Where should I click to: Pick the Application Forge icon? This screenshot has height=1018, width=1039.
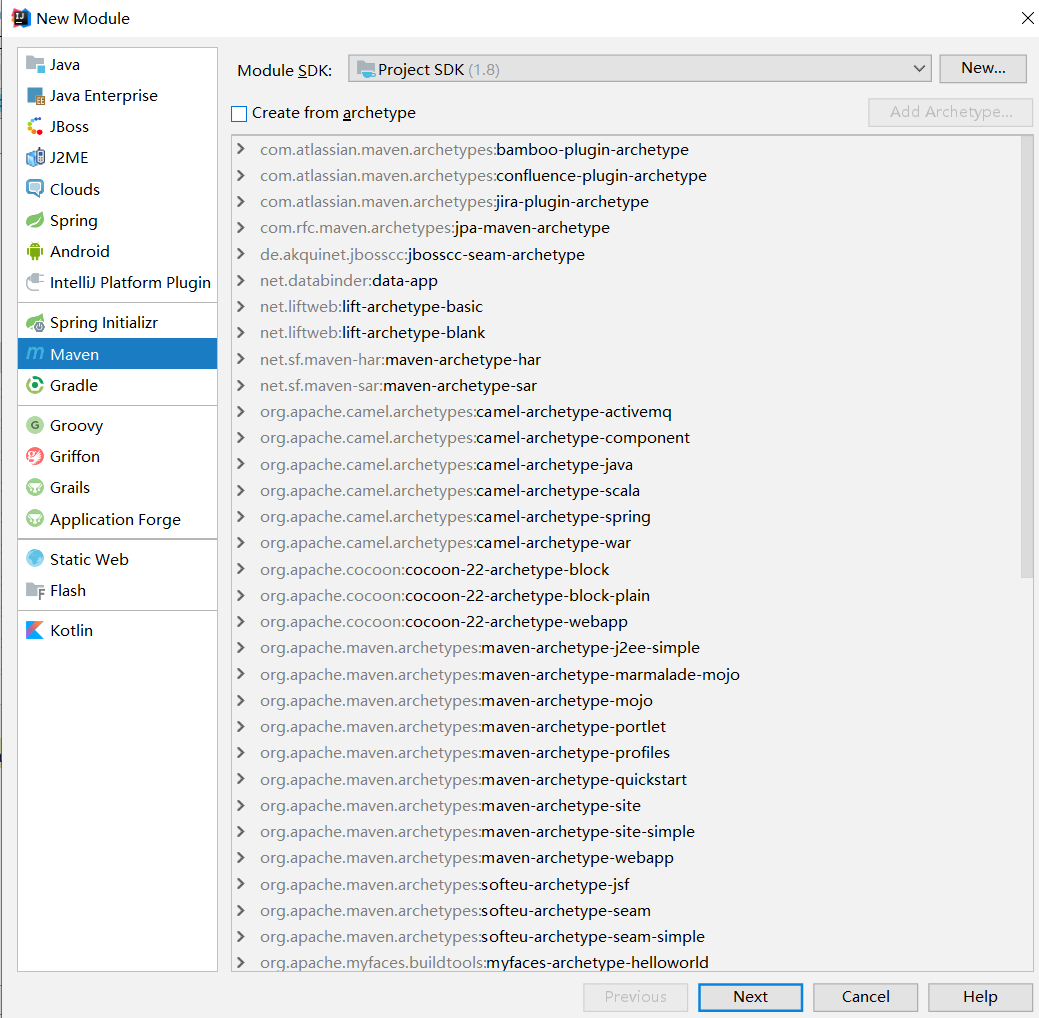(34, 519)
